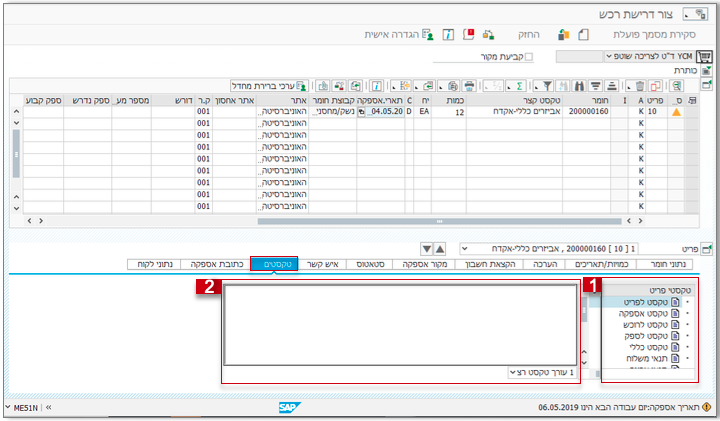Click the yellow warning triangle in item 10
The width and height of the screenshot is (720, 421).
click(x=676, y=112)
